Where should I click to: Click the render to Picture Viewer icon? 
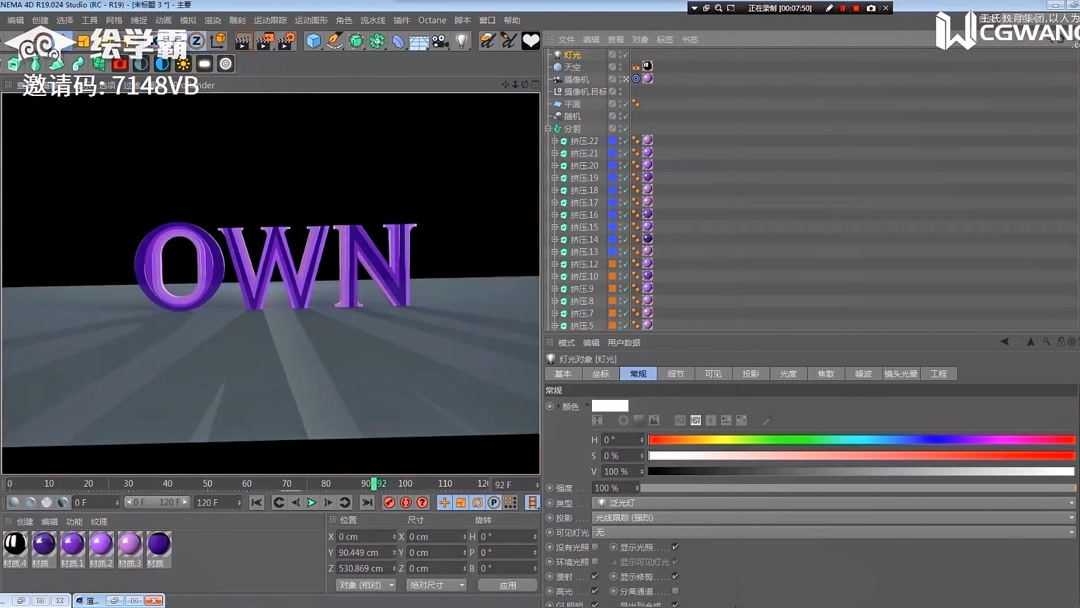coord(262,40)
